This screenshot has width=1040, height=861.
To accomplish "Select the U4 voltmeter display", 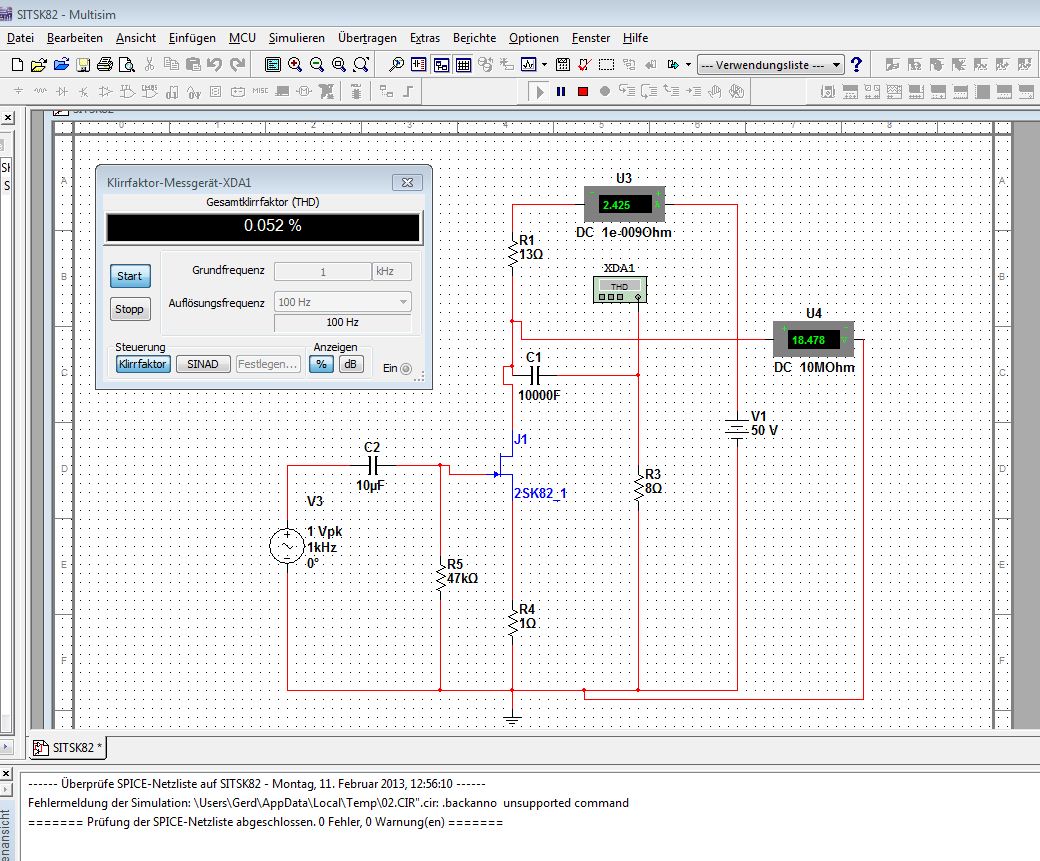I will pyautogui.click(x=813, y=339).
